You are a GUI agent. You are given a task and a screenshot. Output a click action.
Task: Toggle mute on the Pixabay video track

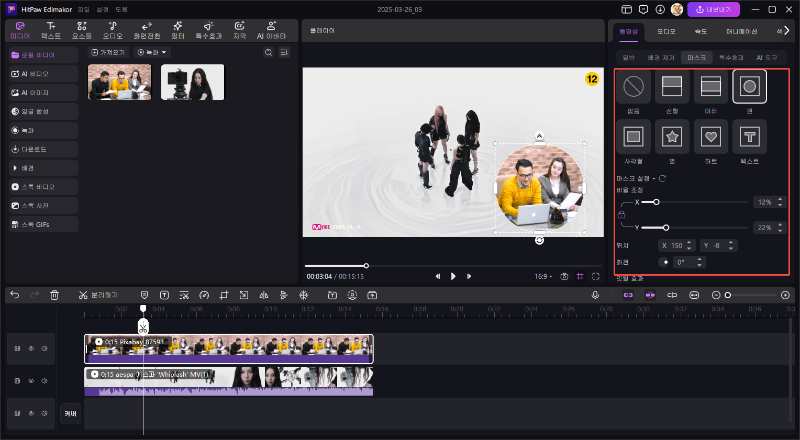pos(44,348)
